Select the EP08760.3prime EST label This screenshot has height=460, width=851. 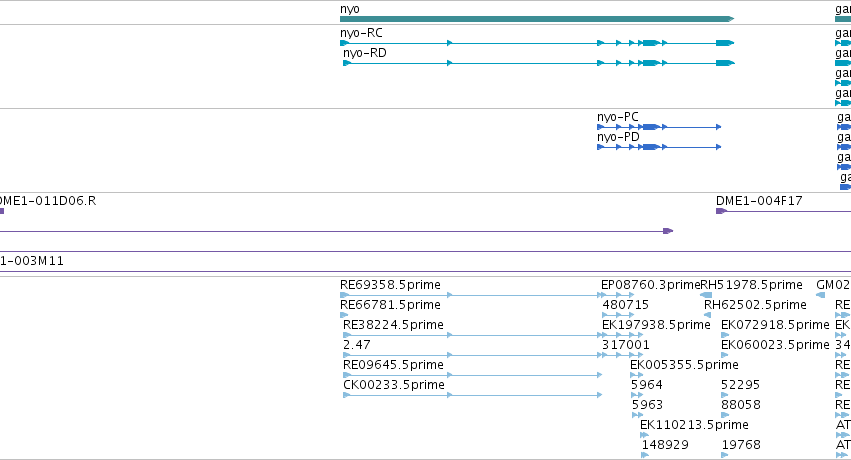650,285
